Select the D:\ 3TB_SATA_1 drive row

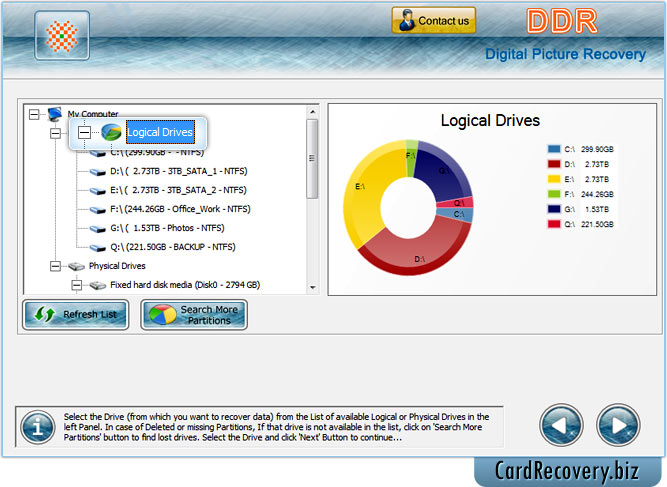[179, 171]
